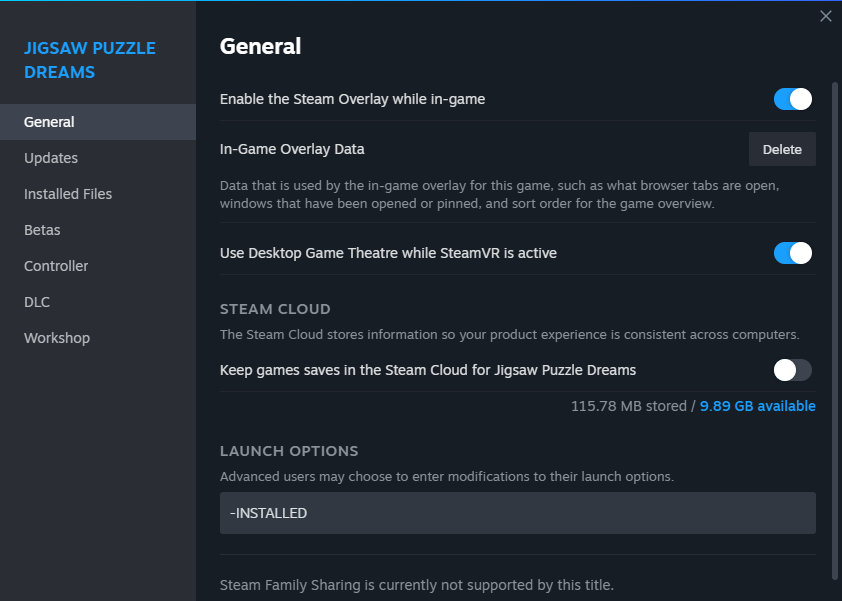842x601 pixels.
Task: Open the Controller settings section
Action: pyautogui.click(x=56, y=266)
